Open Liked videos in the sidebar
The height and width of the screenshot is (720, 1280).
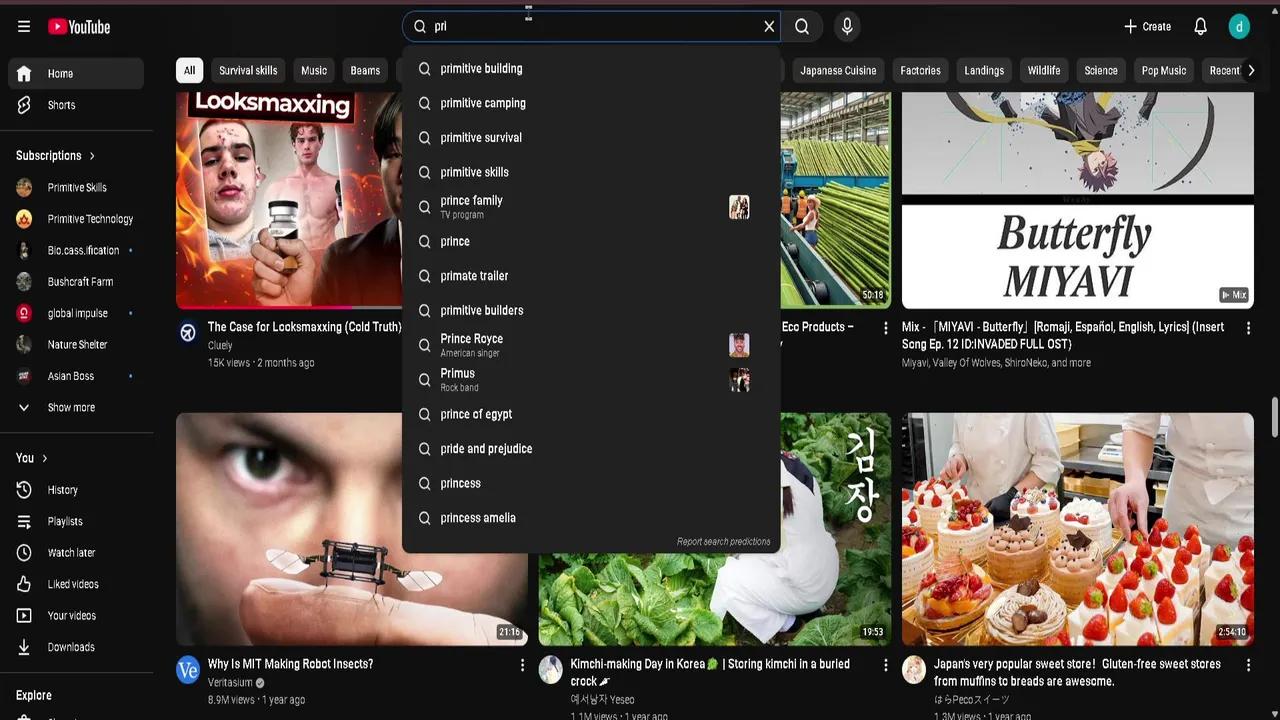[x=76, y=584]
